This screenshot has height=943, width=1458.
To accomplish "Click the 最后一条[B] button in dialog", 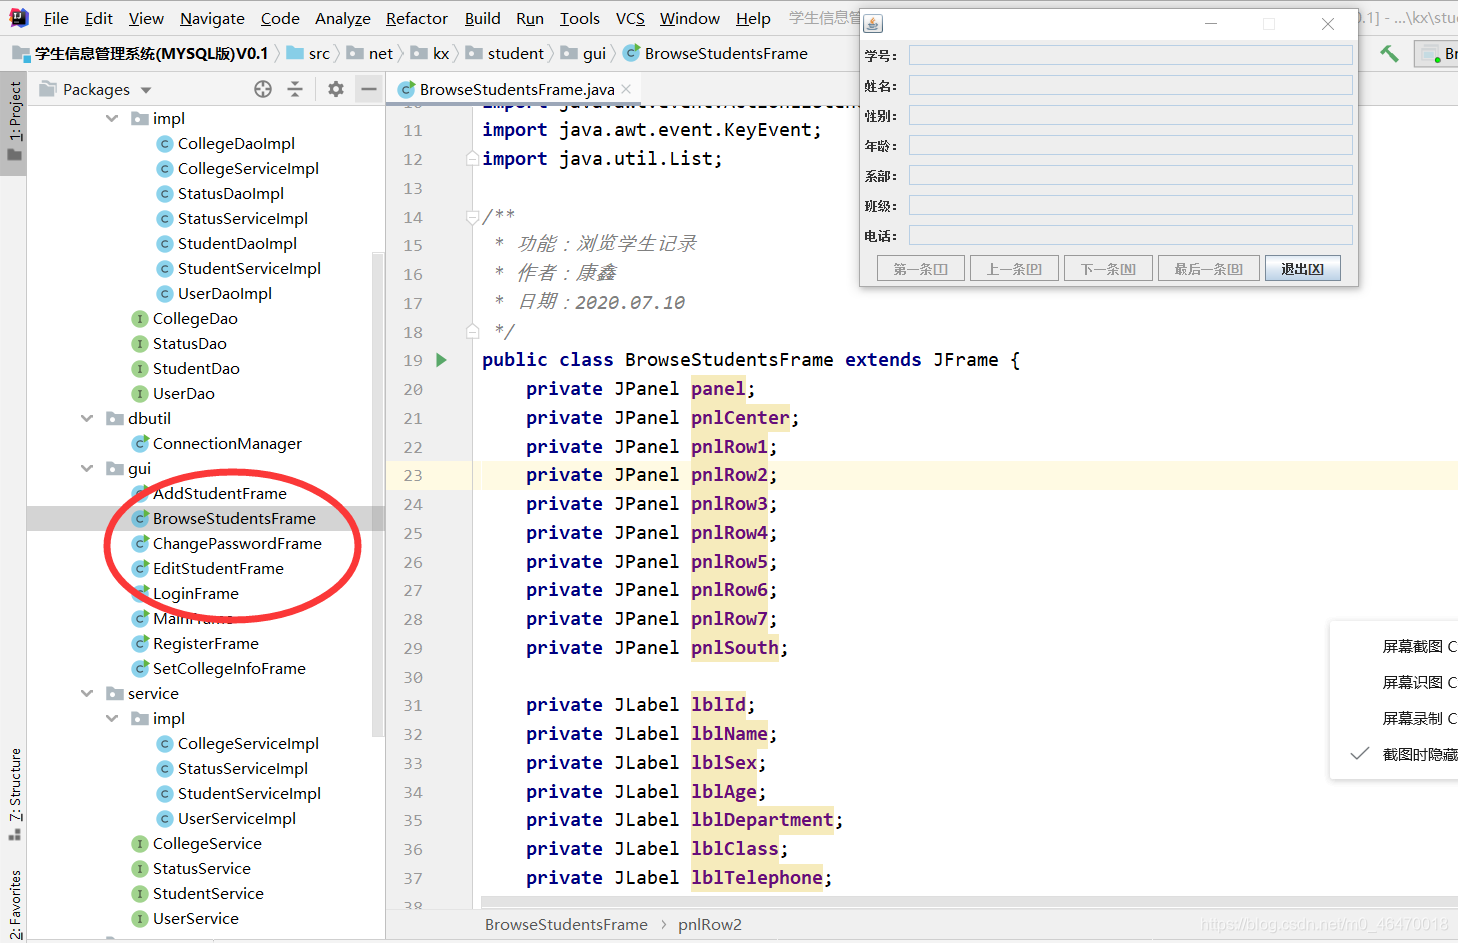I will click(1208, 269).
